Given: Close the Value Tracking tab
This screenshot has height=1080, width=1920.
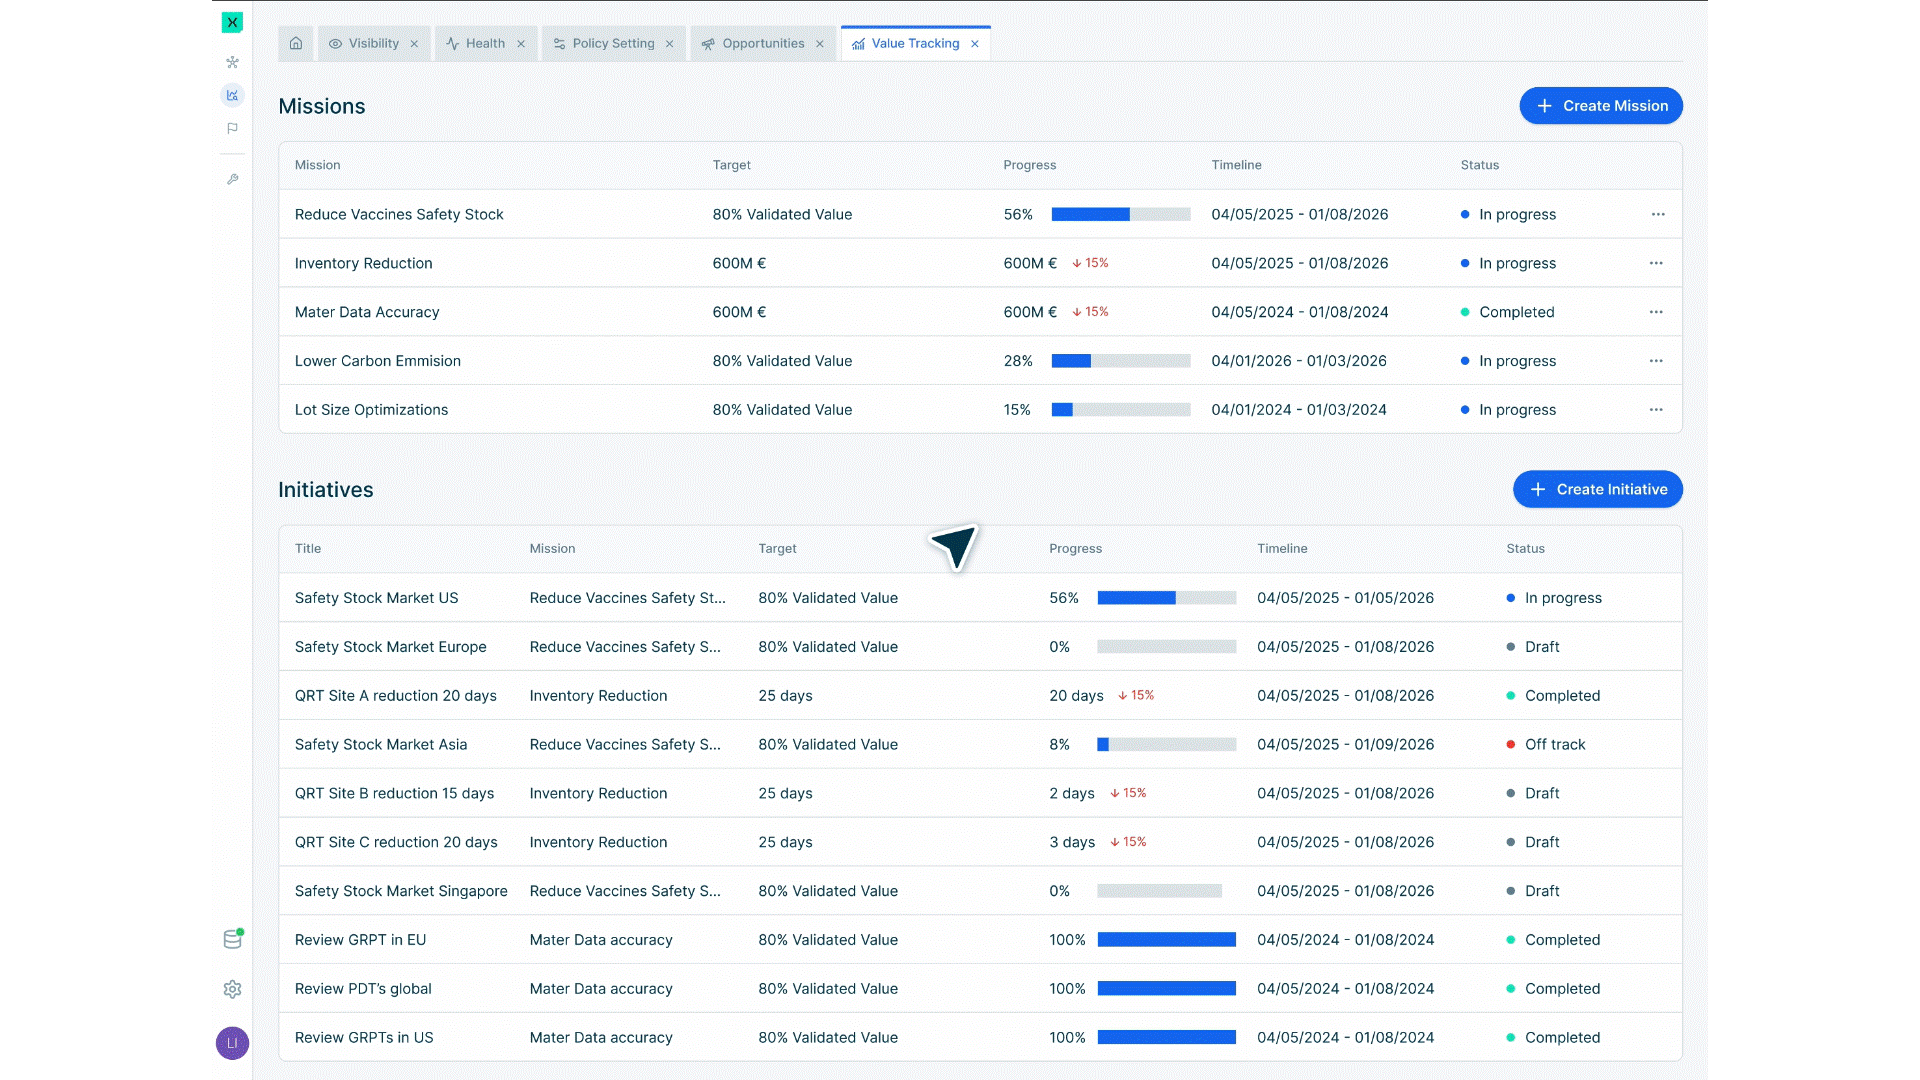Looking at the screenshot, I should point(975,44).
